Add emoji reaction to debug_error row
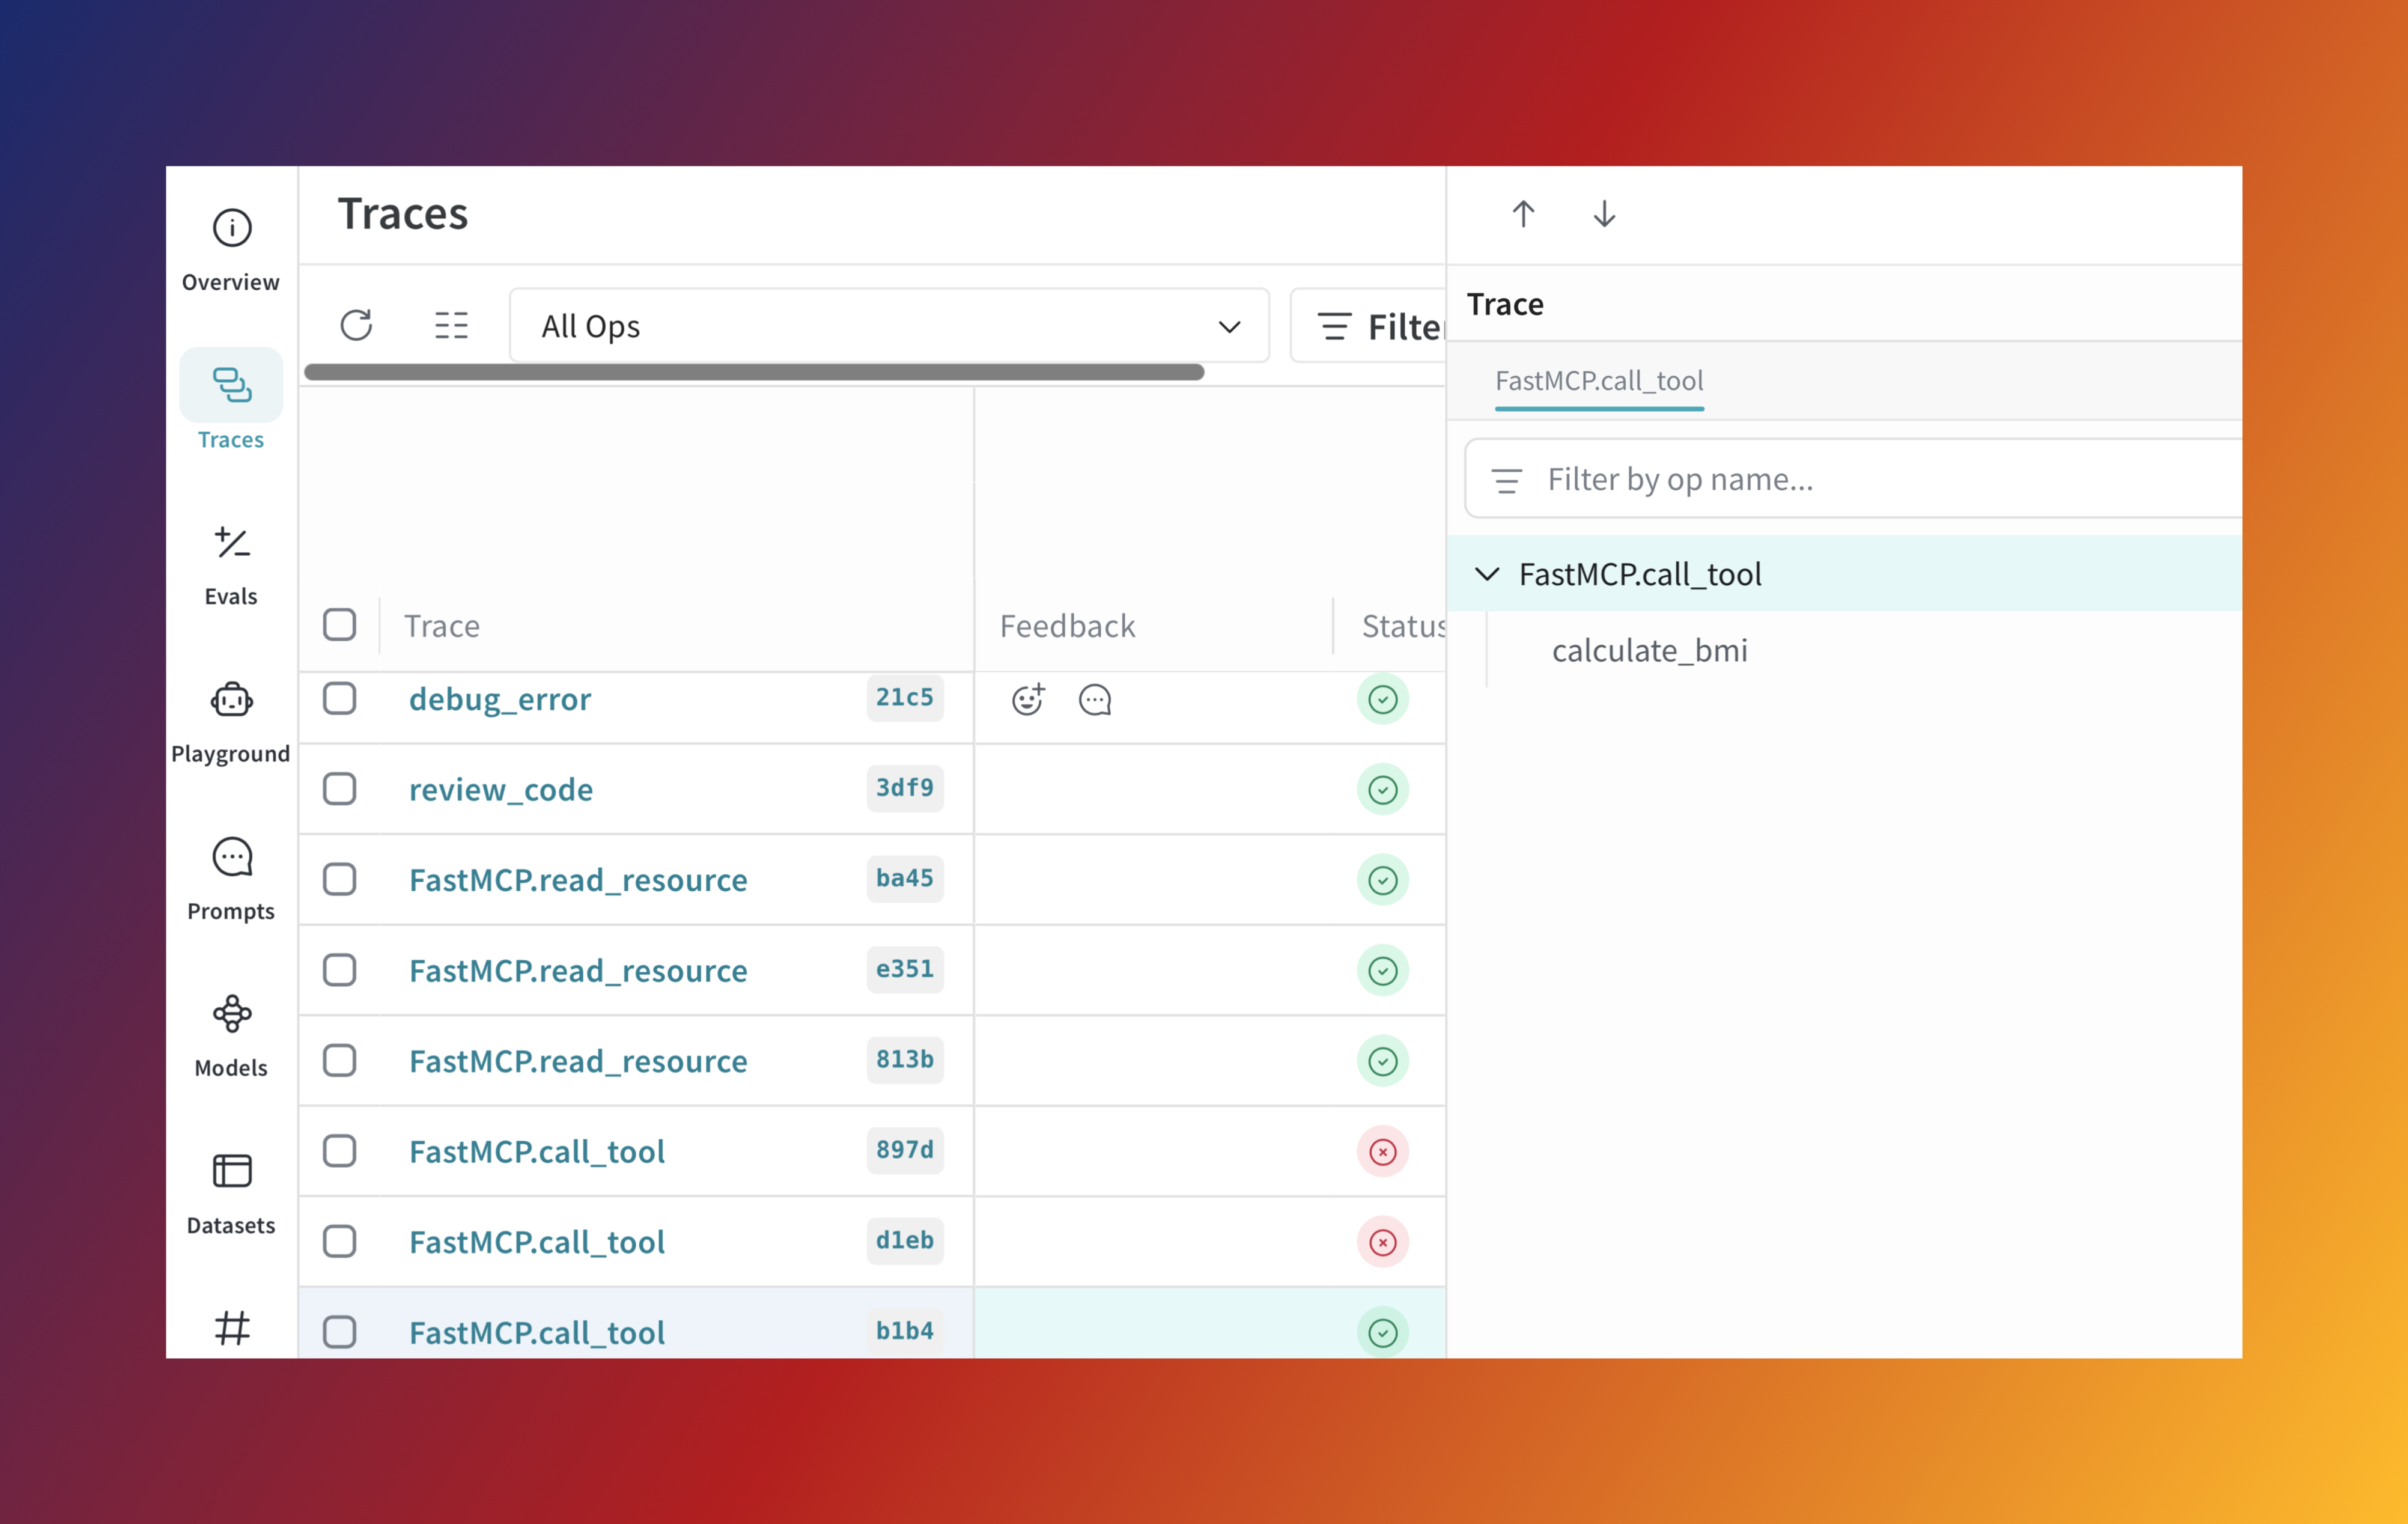 [1028, 699]
